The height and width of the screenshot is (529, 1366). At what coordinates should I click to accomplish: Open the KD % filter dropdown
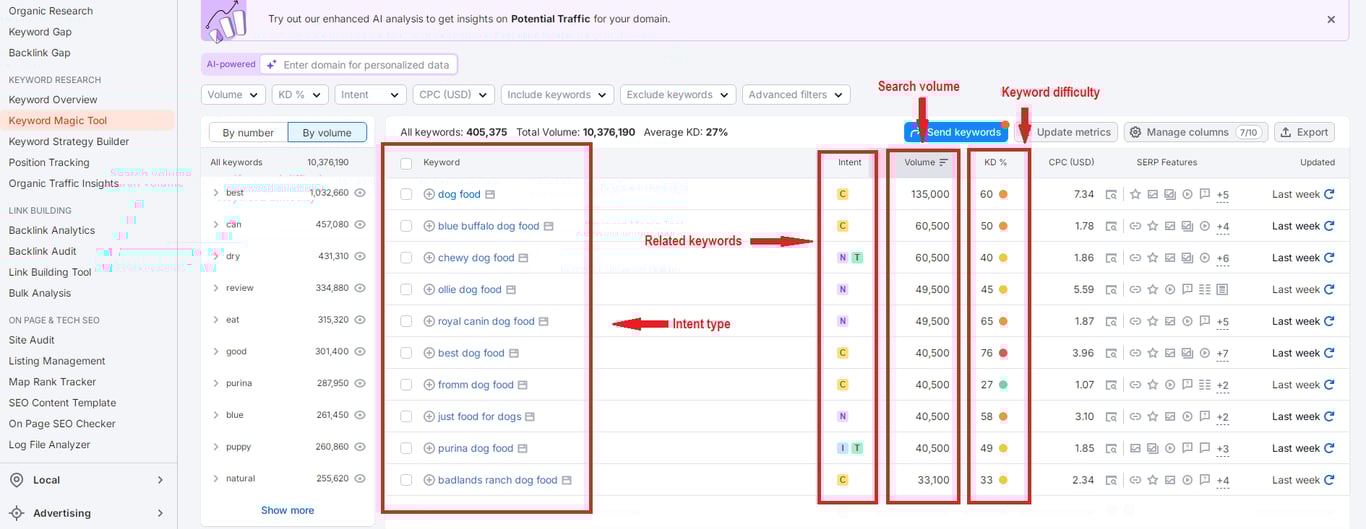point(300,95)
